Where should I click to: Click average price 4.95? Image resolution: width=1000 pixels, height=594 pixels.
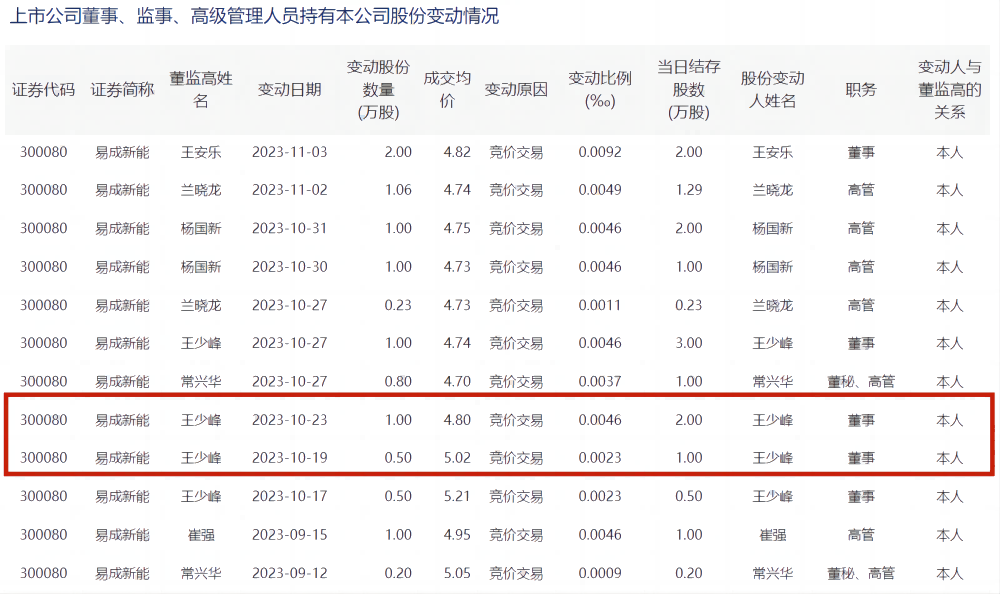coord(457,535)
